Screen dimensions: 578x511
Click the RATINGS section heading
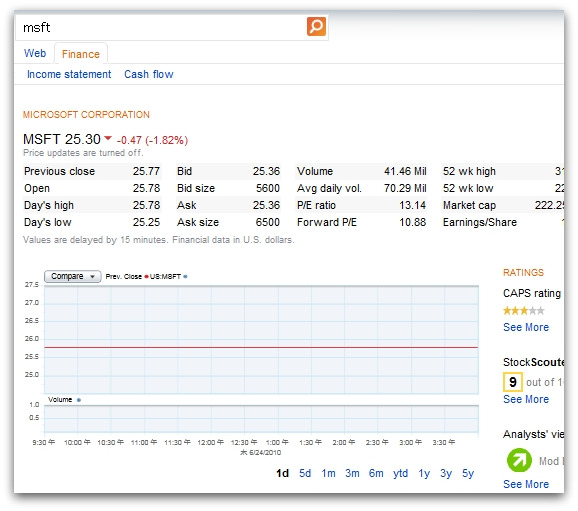click(523, 272)
